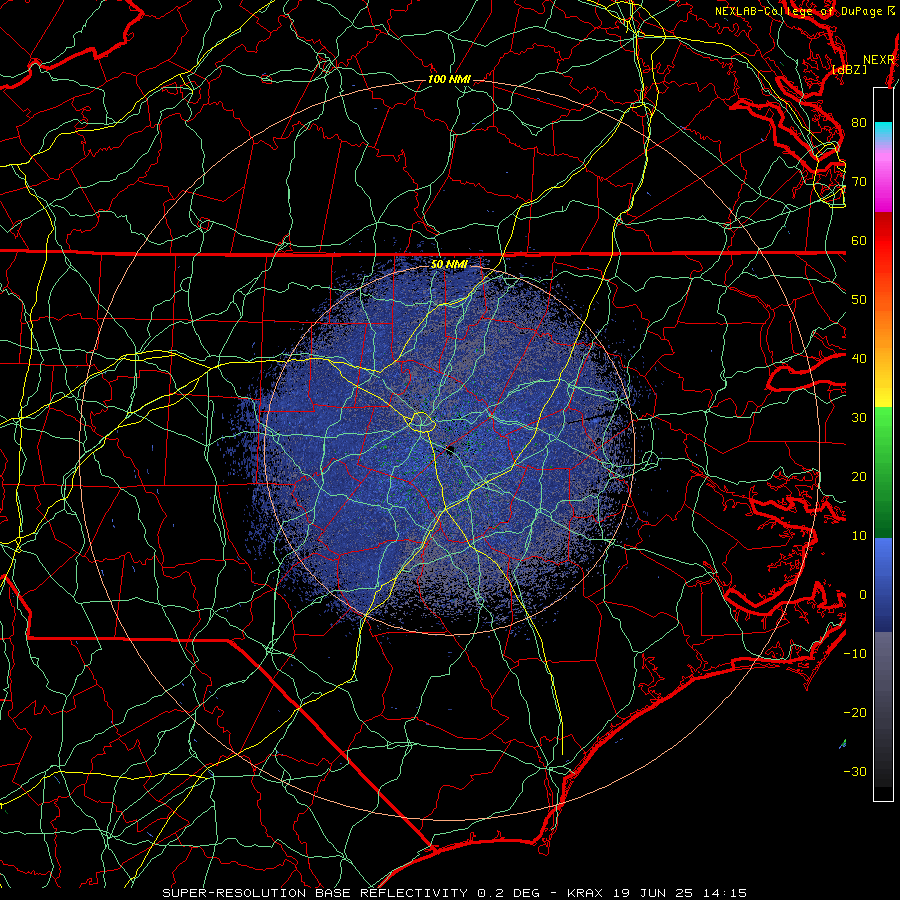Click the magenta segment of the color bar
The width and height of the screenshot is (900, 900).
point(883,189)
